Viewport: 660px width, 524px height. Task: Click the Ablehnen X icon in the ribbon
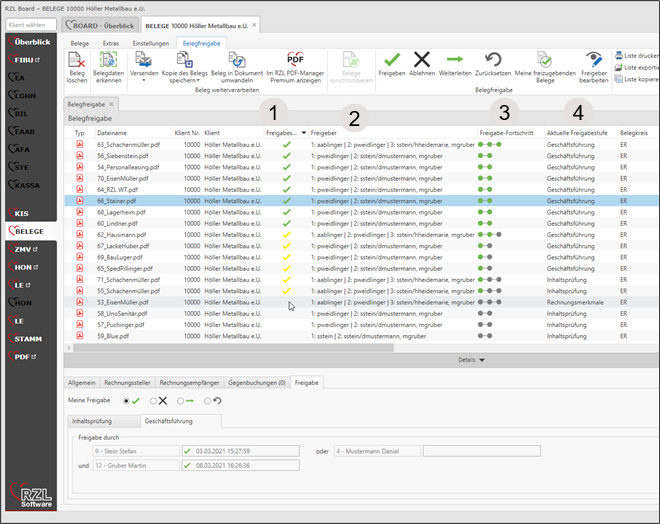tap(423, 61)
